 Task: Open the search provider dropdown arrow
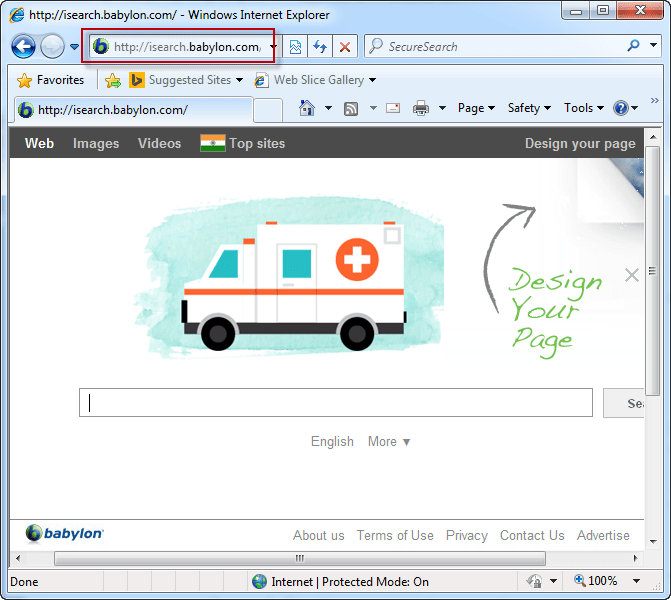(653, 45)
